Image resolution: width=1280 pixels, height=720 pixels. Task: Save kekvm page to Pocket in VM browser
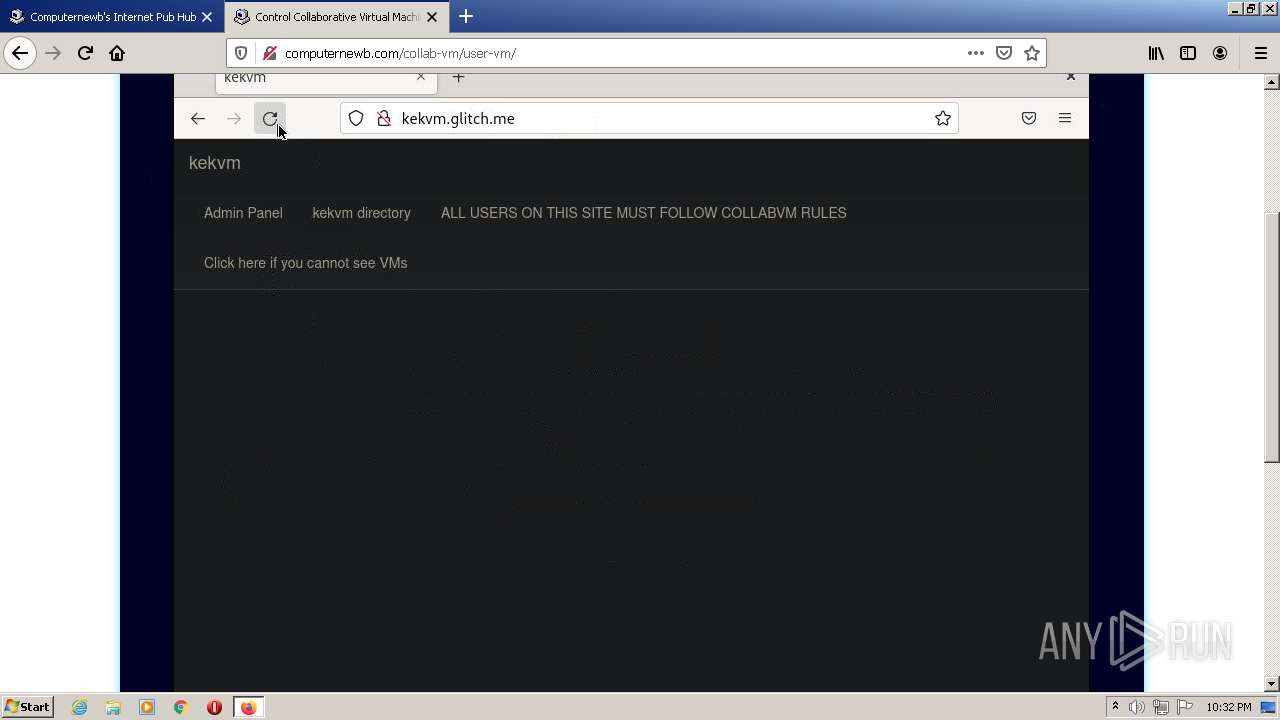1029,118
